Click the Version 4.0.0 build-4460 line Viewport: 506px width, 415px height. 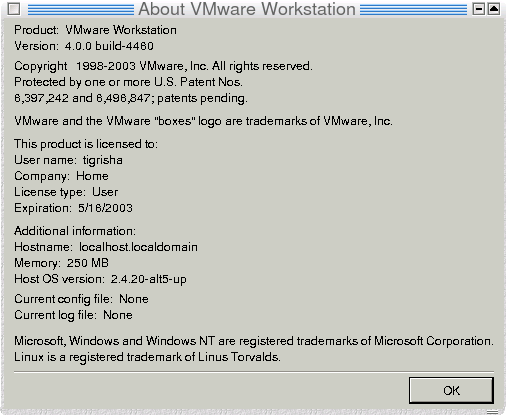(84, 46)
